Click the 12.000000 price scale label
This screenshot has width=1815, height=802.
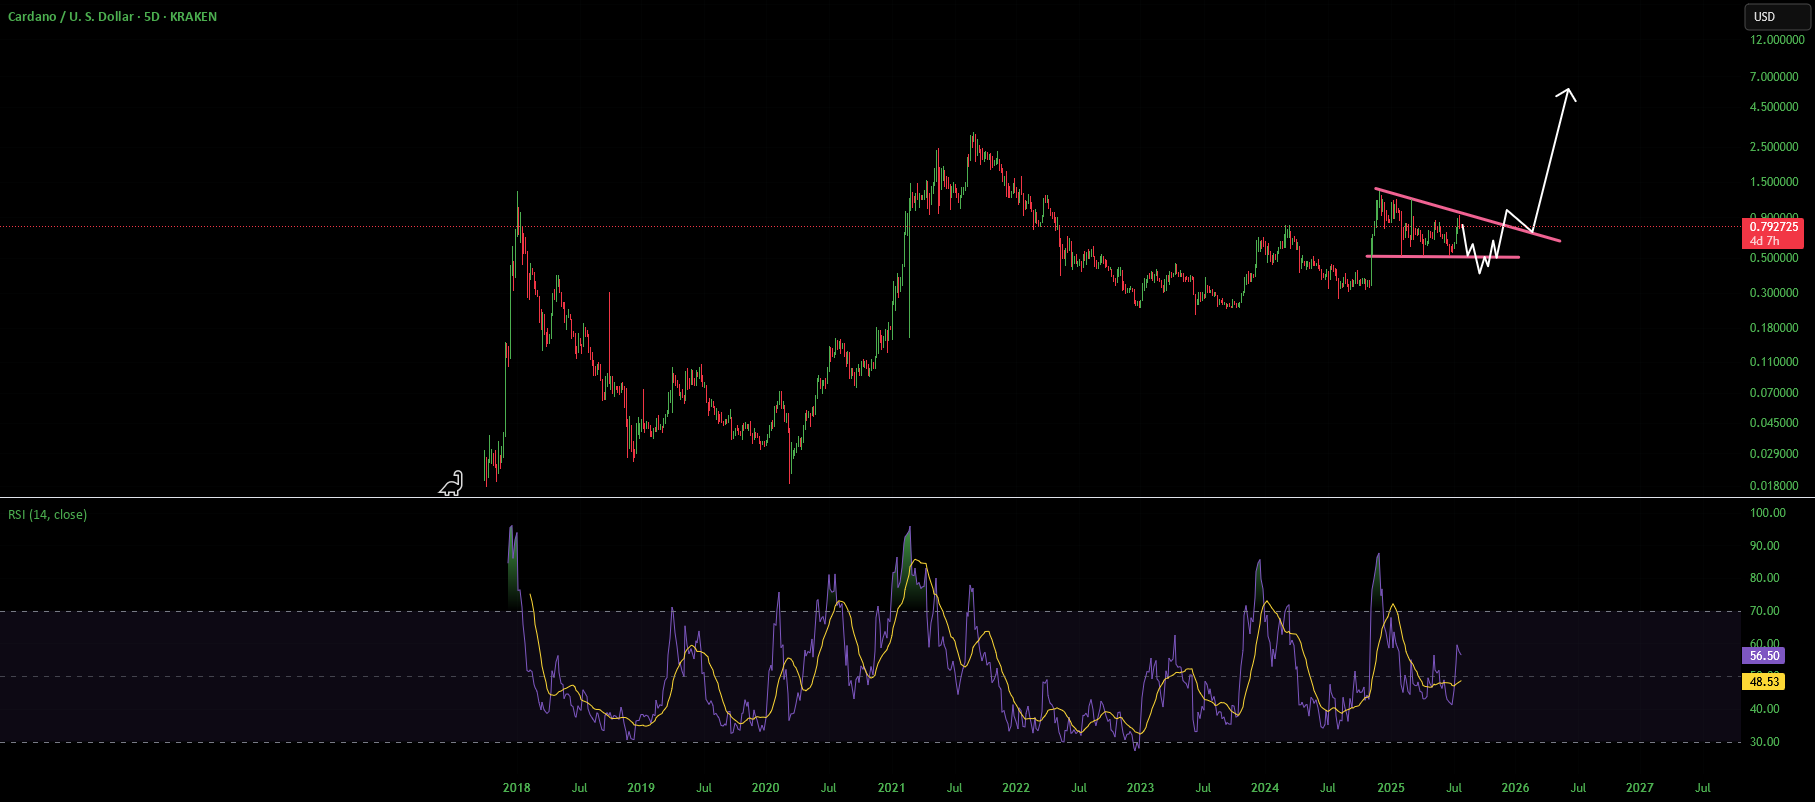coord(1777,40)
